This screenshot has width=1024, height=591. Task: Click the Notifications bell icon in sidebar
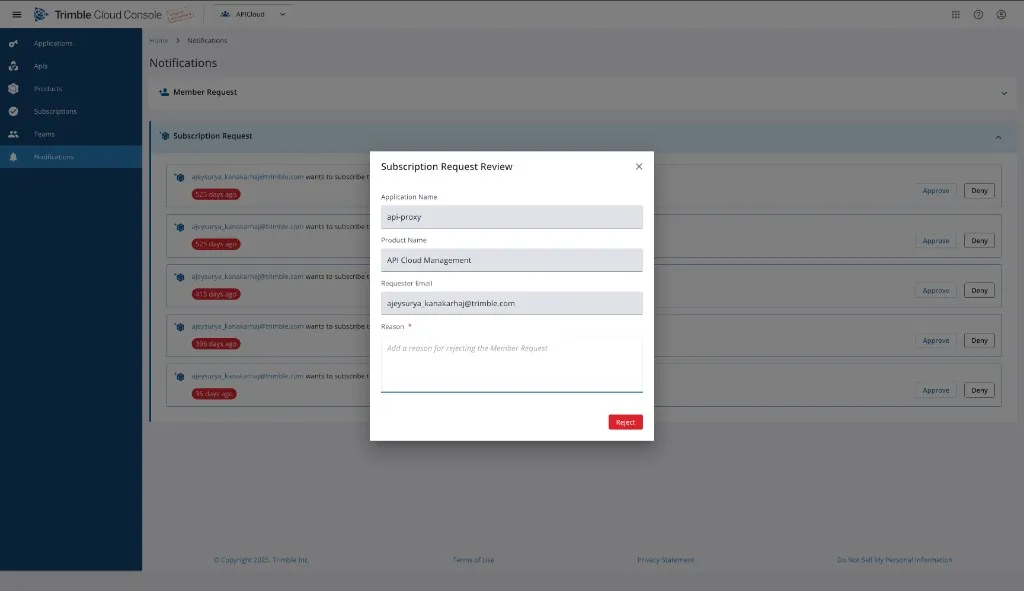pyautogui.click(x=13, y=157)
